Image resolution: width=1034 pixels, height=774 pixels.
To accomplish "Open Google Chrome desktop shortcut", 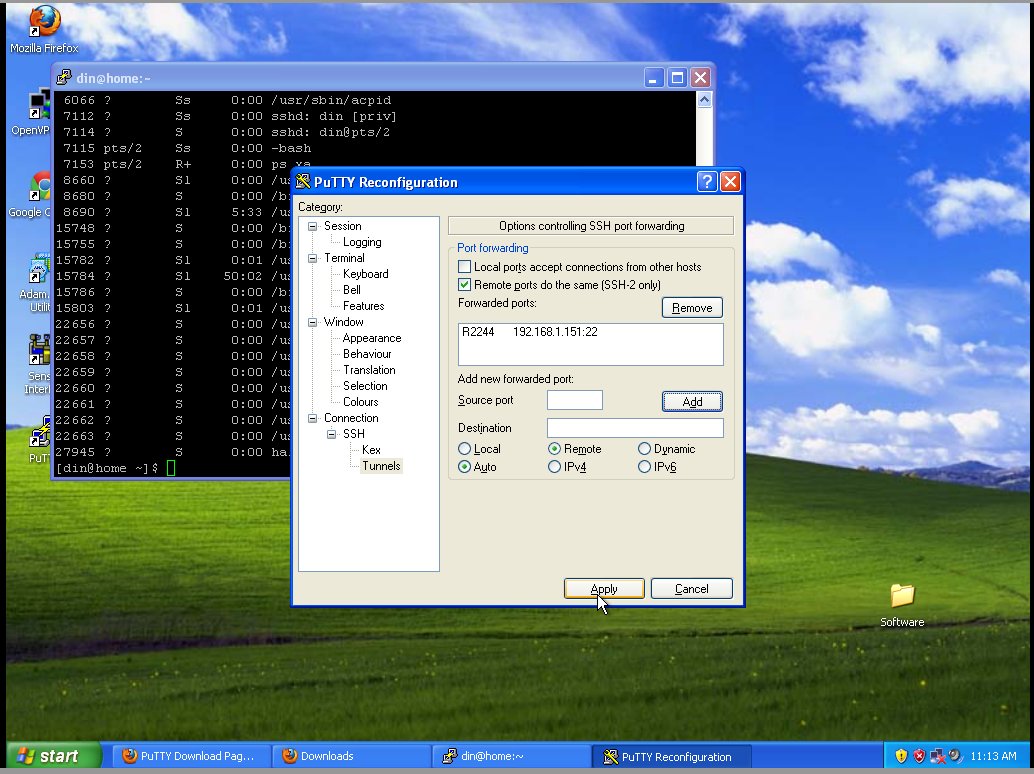I will (41, 187).
